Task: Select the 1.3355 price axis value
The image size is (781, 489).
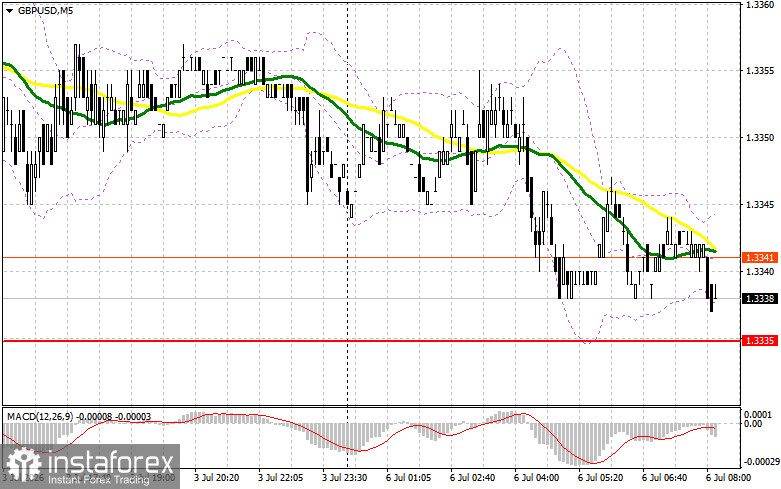Action: pyautogui.click(x=760, y=71)
